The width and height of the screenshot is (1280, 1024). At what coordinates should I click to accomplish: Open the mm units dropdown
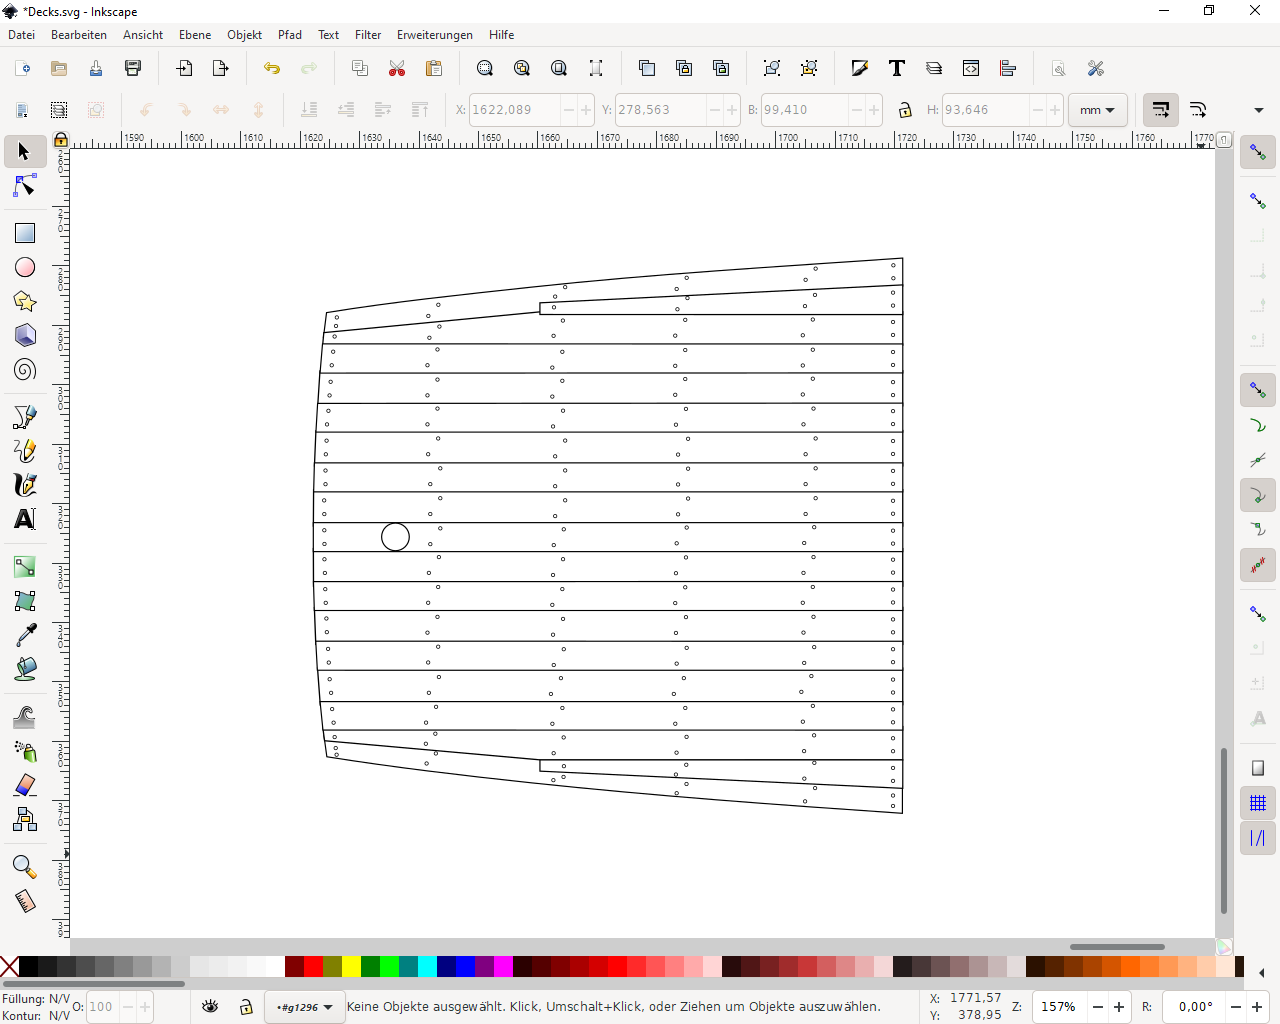[1097, 110]
